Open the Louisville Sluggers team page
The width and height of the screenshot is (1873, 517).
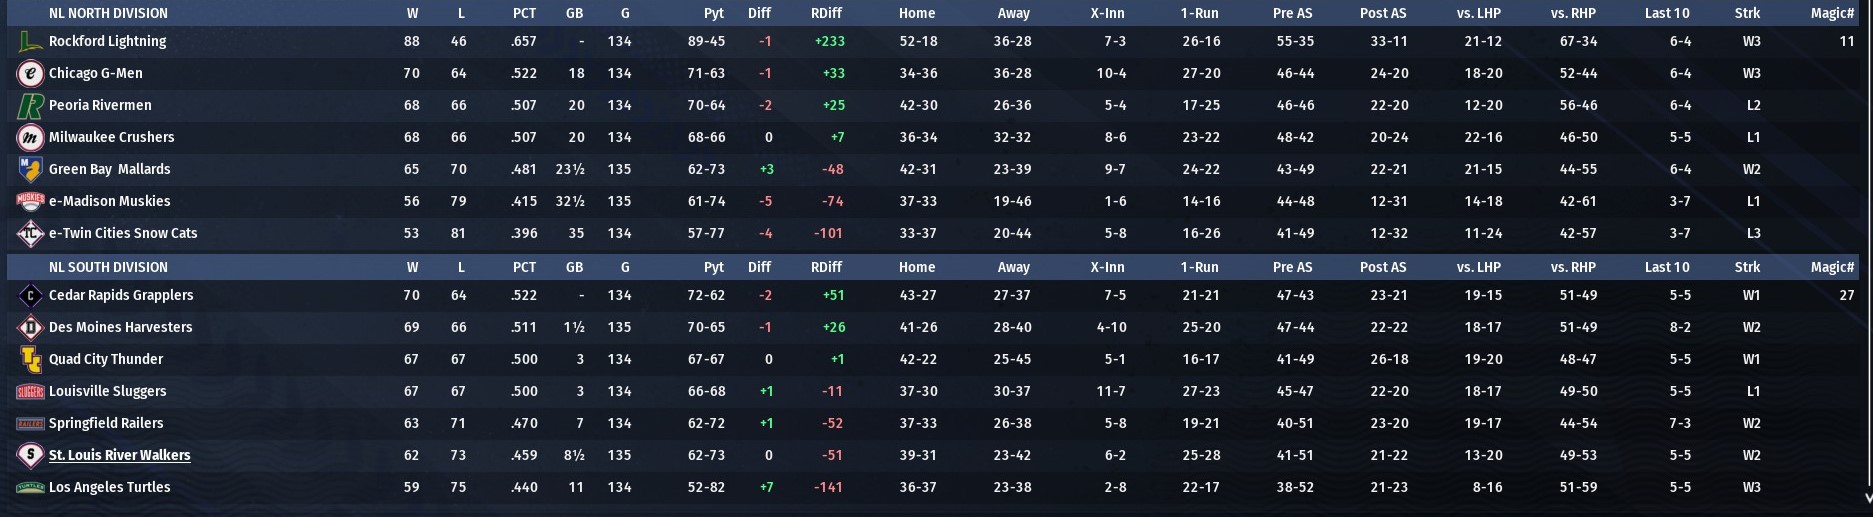tap(107, 392)
